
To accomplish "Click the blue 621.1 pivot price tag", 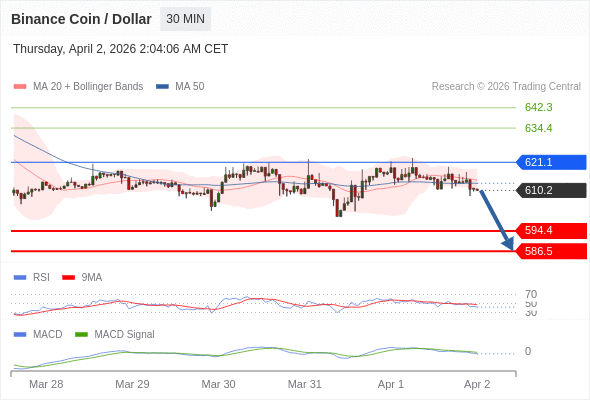I will pyautogui.click(x=551, y=162).
